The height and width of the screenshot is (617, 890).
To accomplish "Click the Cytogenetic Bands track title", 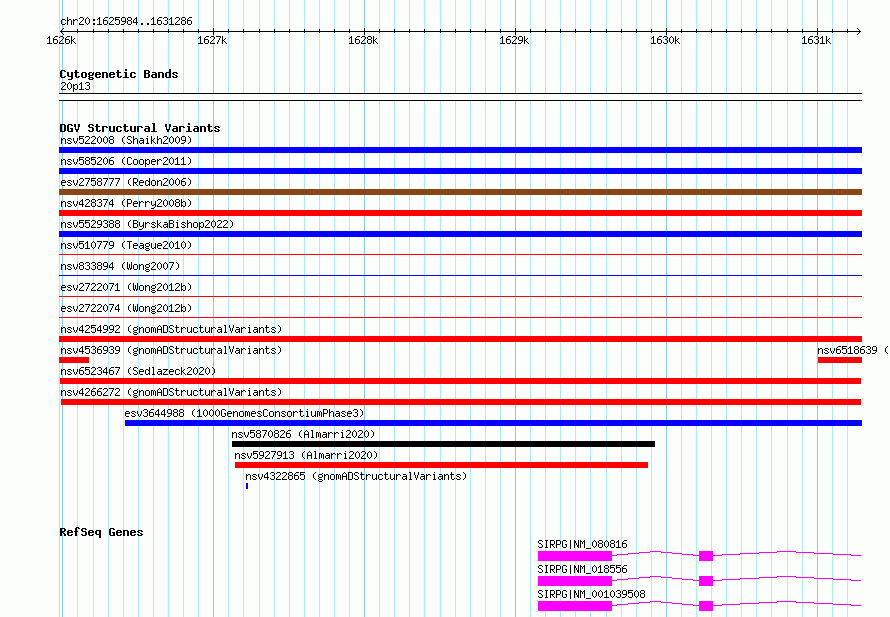I will tap(119, 74).
